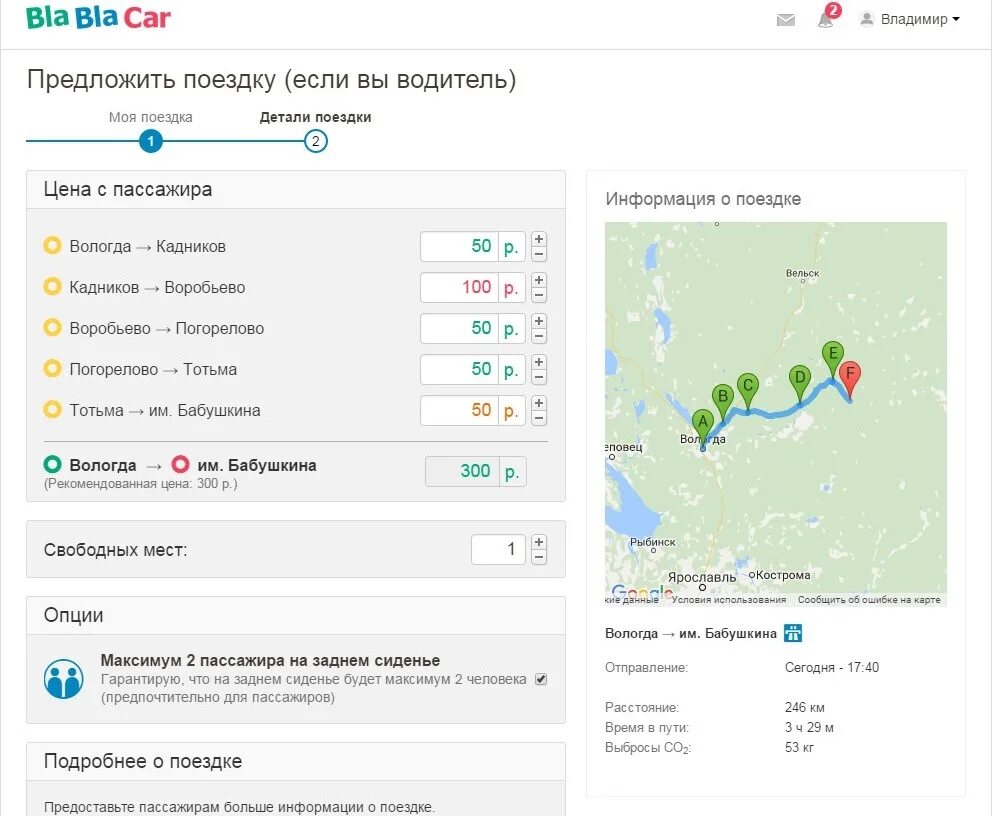This screenshot has height=816, width=992.
Task: Click the BlaBlaCar logo
Action: click(x=97, y=17)
